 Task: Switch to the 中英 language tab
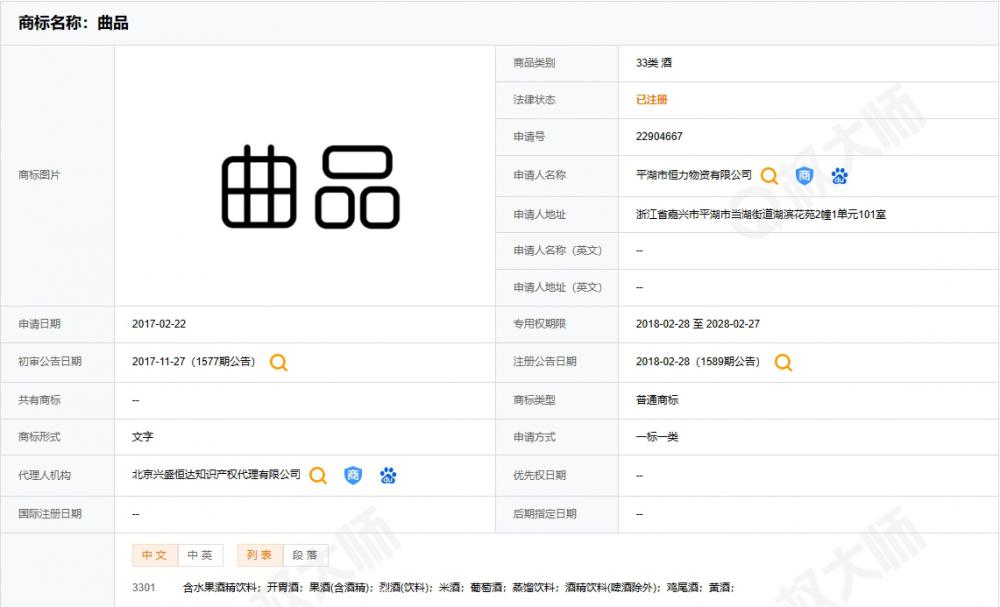[200, 555]
